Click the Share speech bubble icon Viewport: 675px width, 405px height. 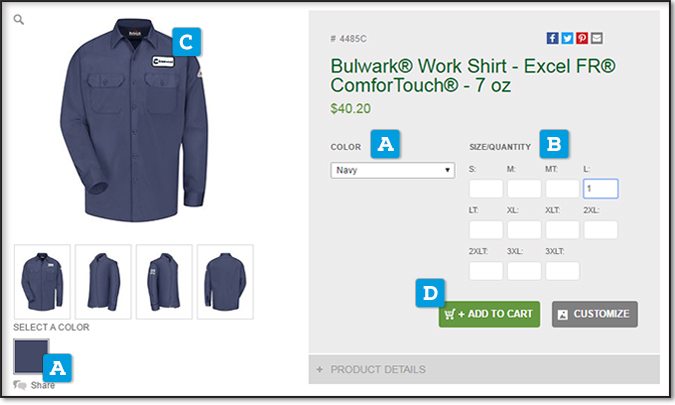[19, 385]
